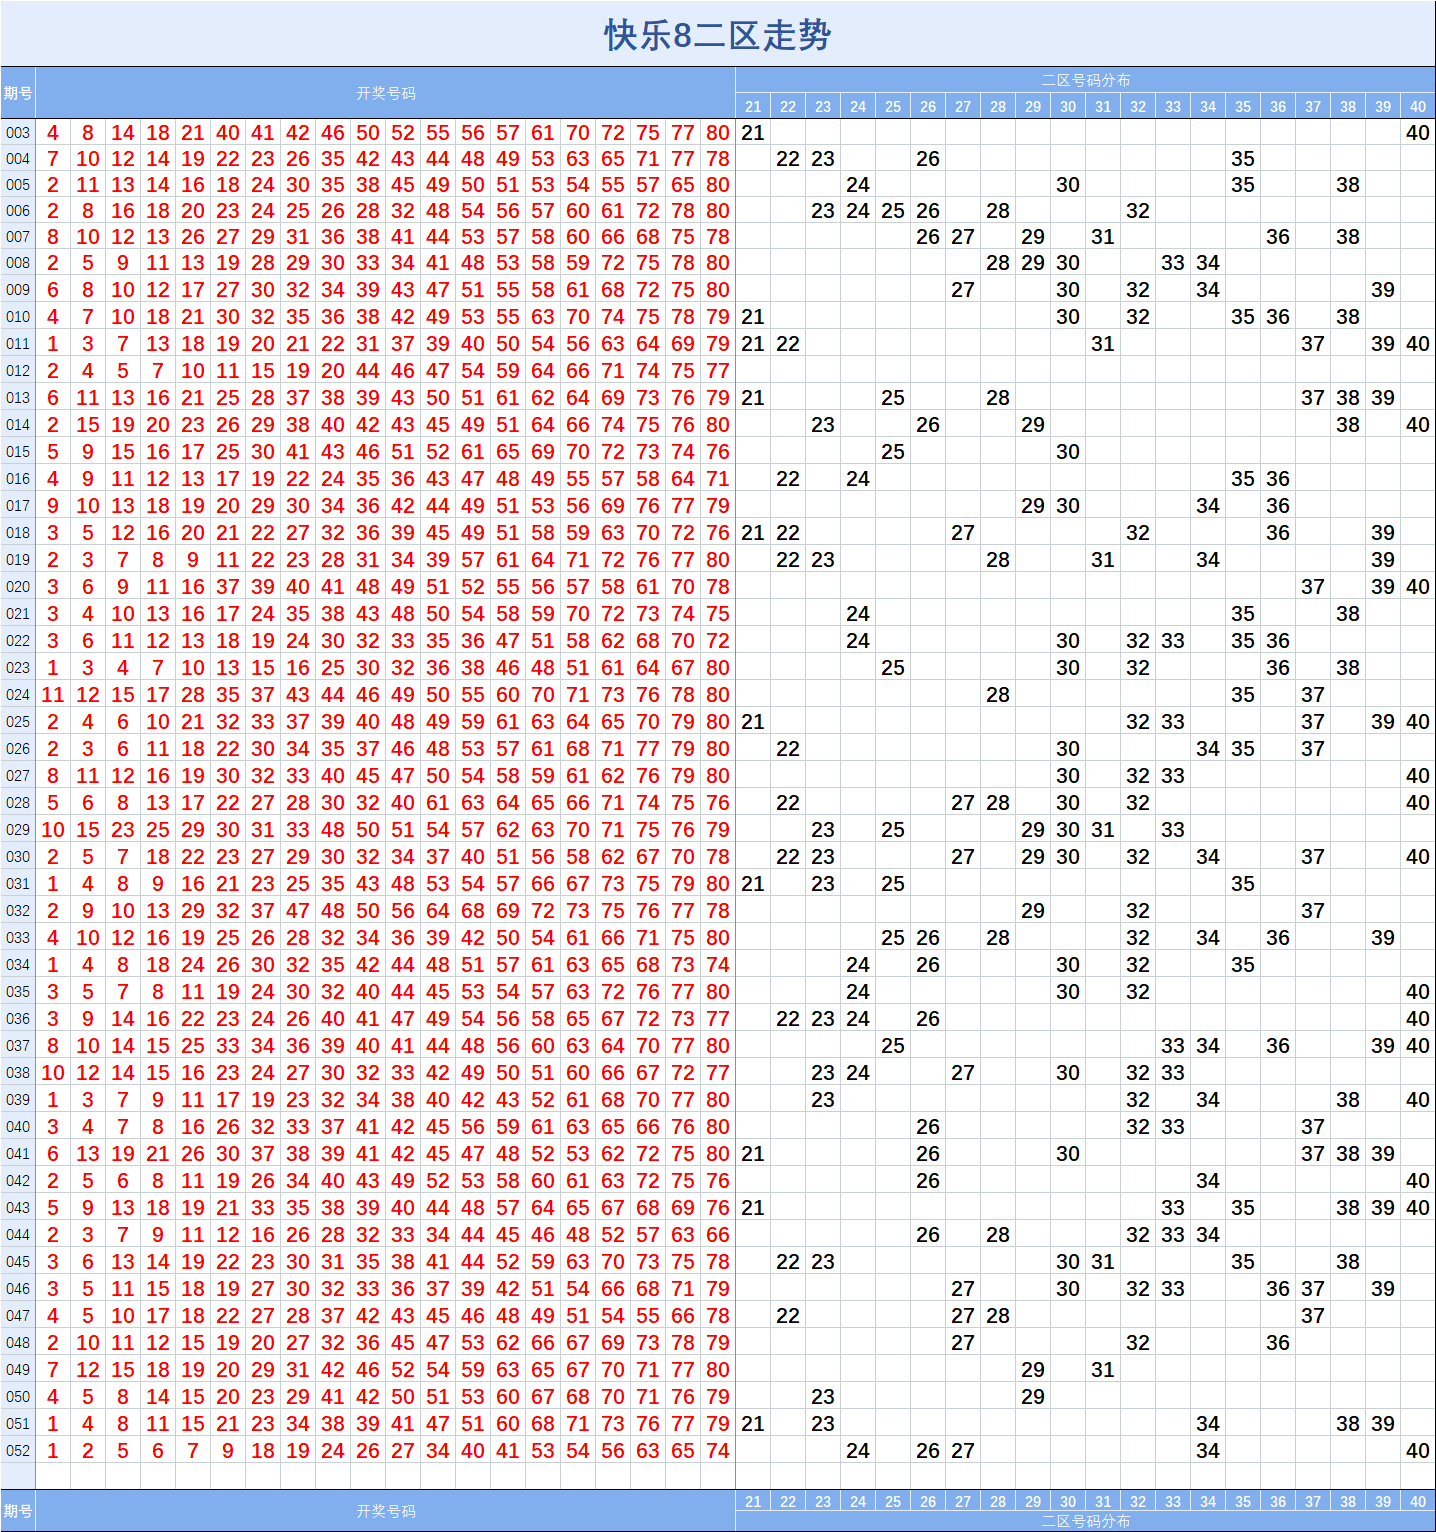Click zone number 38 in row 051

pos(1348,1424)
